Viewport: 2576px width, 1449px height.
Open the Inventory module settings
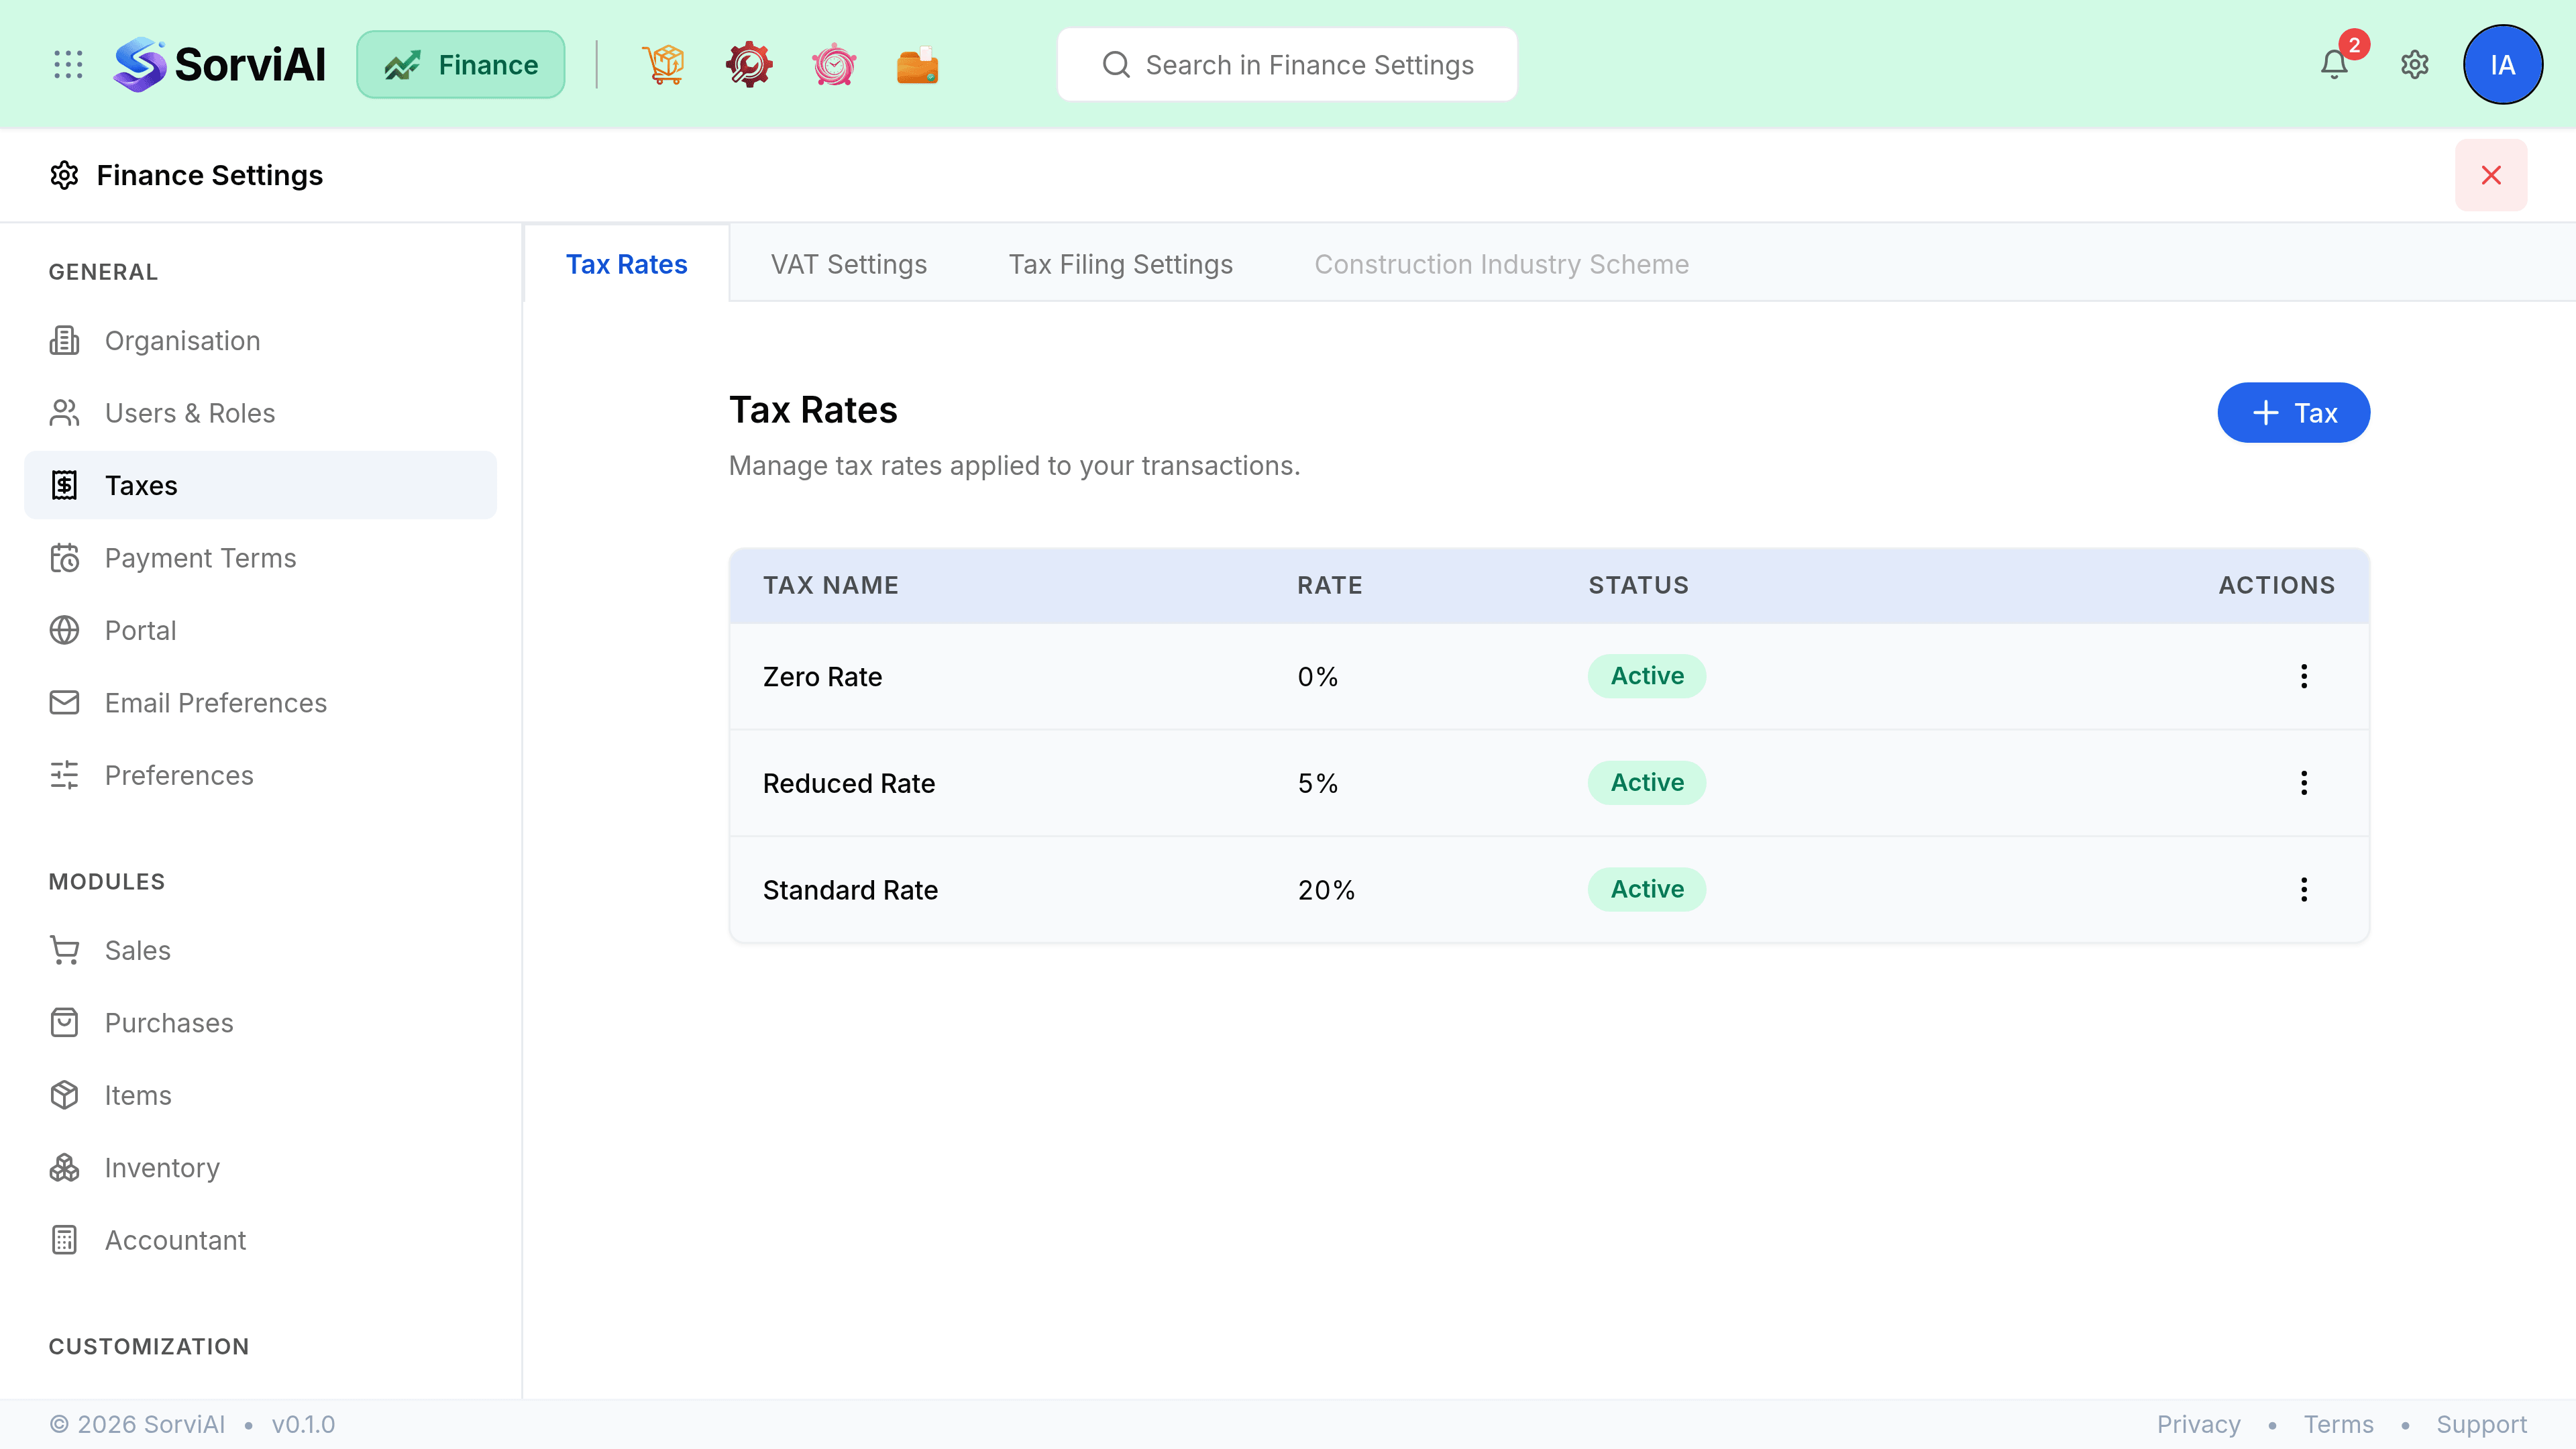260,1168
